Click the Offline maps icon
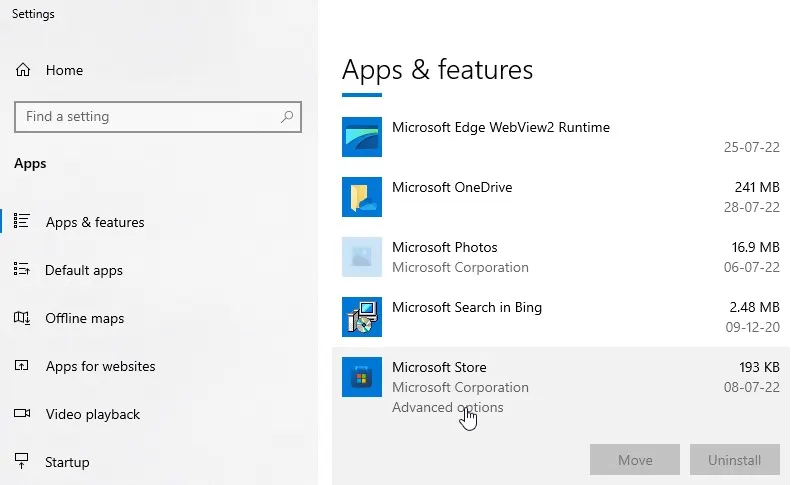Screen dimensions: 793x485 coord(22,318)
